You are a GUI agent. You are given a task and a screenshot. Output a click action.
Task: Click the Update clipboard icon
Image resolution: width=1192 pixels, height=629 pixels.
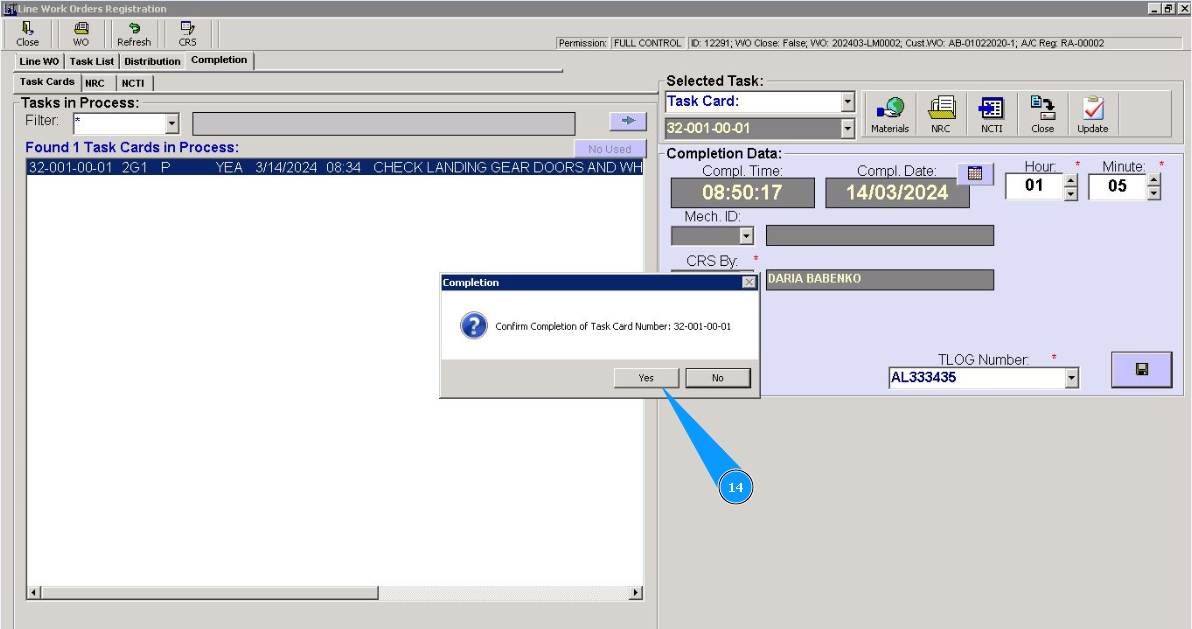click(1092, 115)
